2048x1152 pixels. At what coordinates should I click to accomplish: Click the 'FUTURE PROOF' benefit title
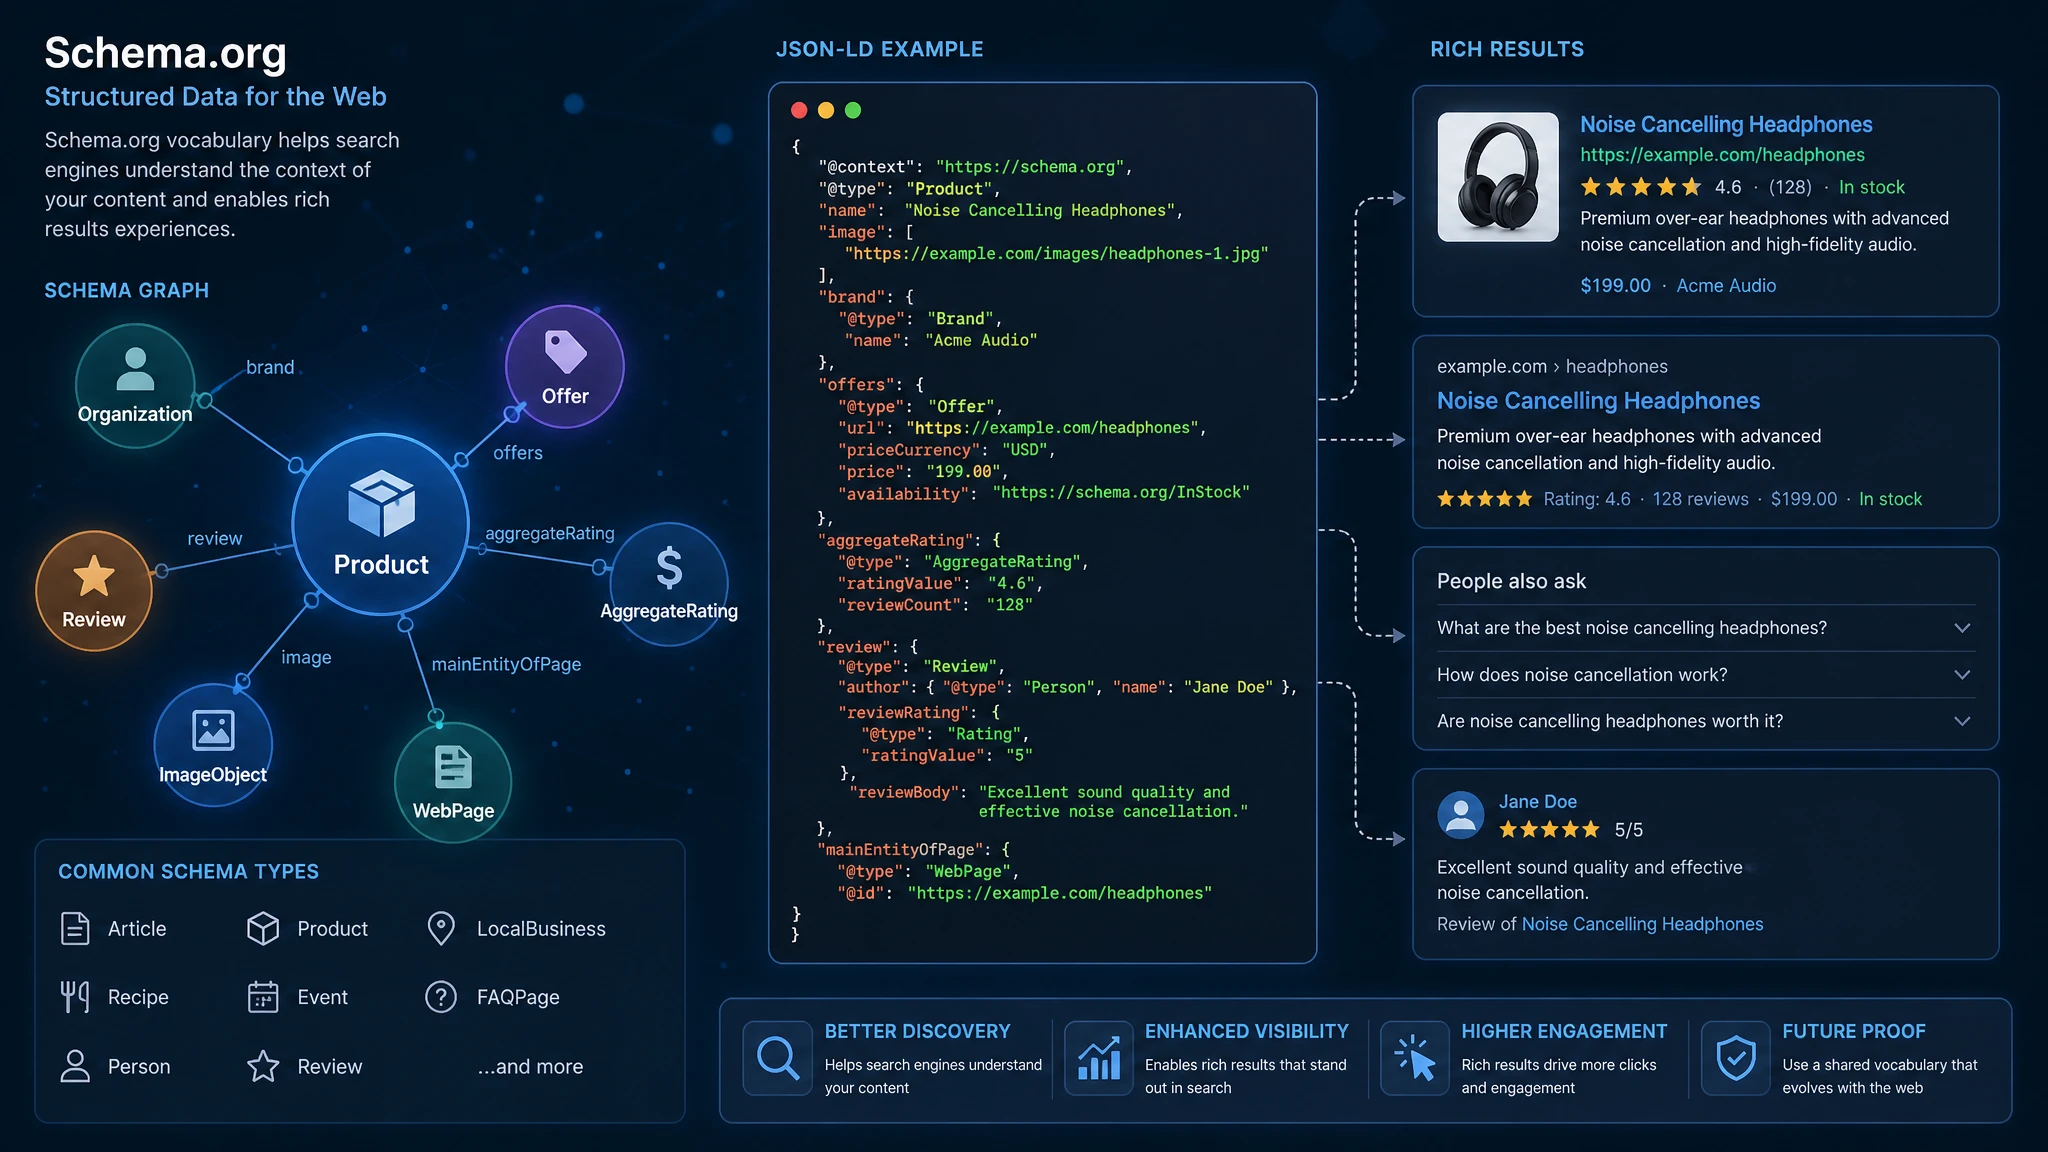click(1853, 1031)
